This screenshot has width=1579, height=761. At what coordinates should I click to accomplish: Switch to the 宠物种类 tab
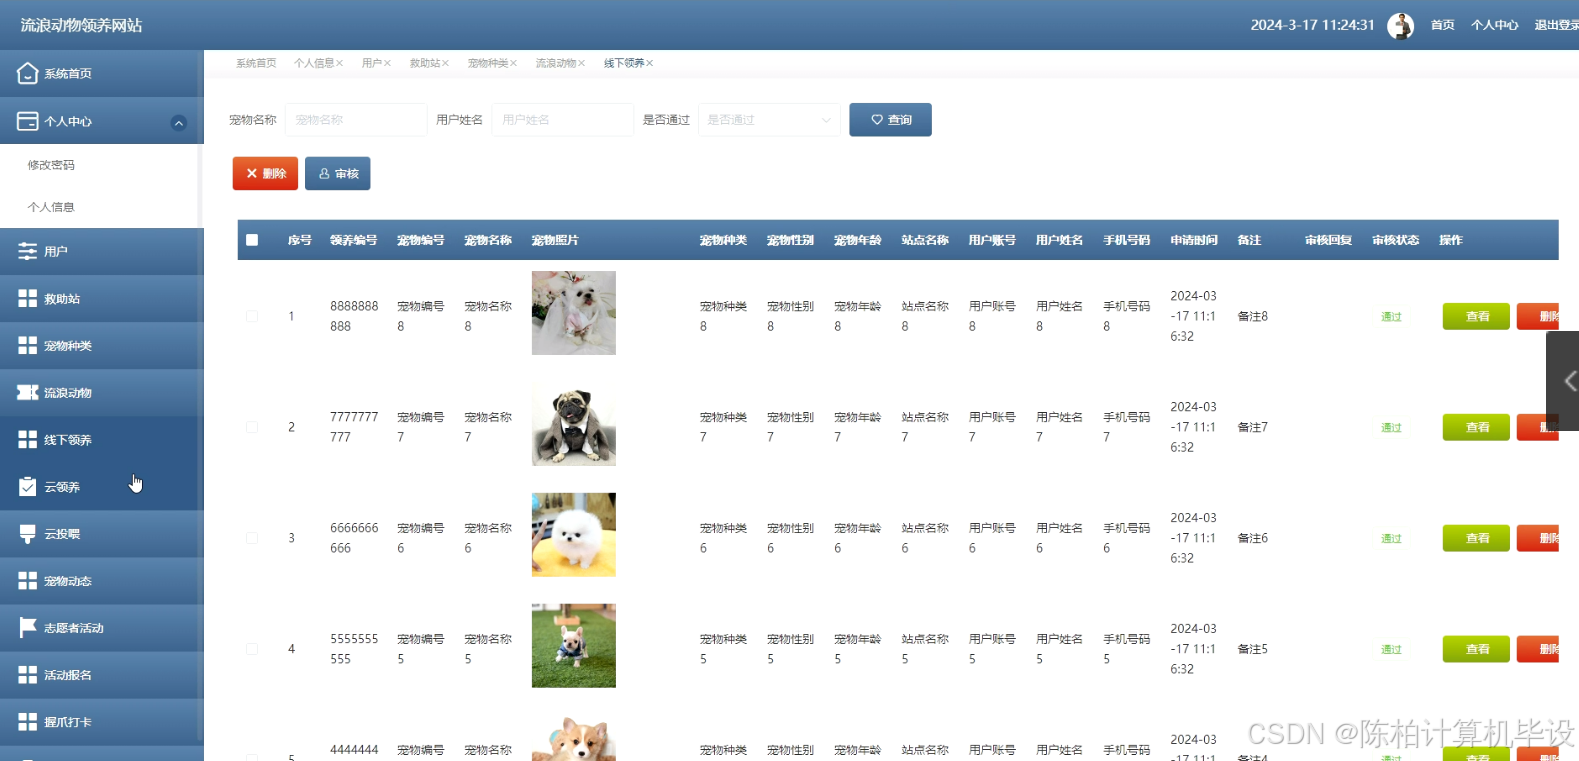point(487,63)
